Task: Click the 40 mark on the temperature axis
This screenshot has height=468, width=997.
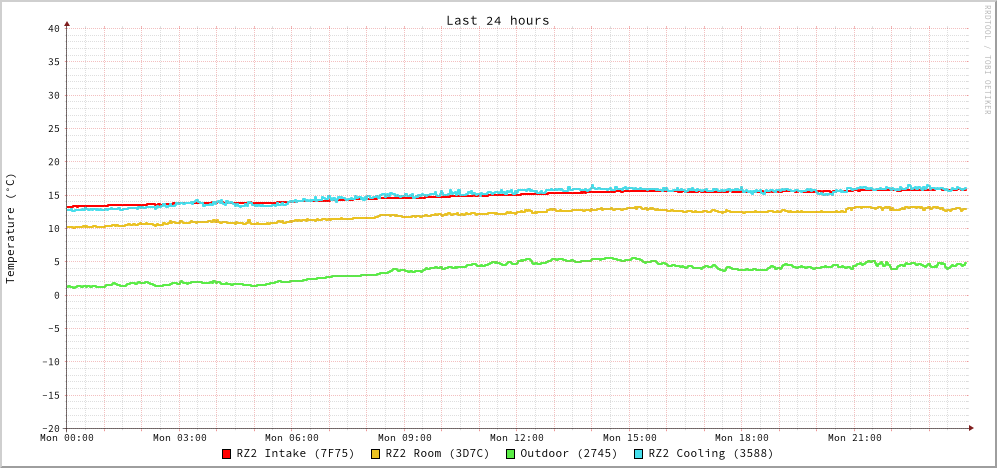Action: [x=53, y=28]
